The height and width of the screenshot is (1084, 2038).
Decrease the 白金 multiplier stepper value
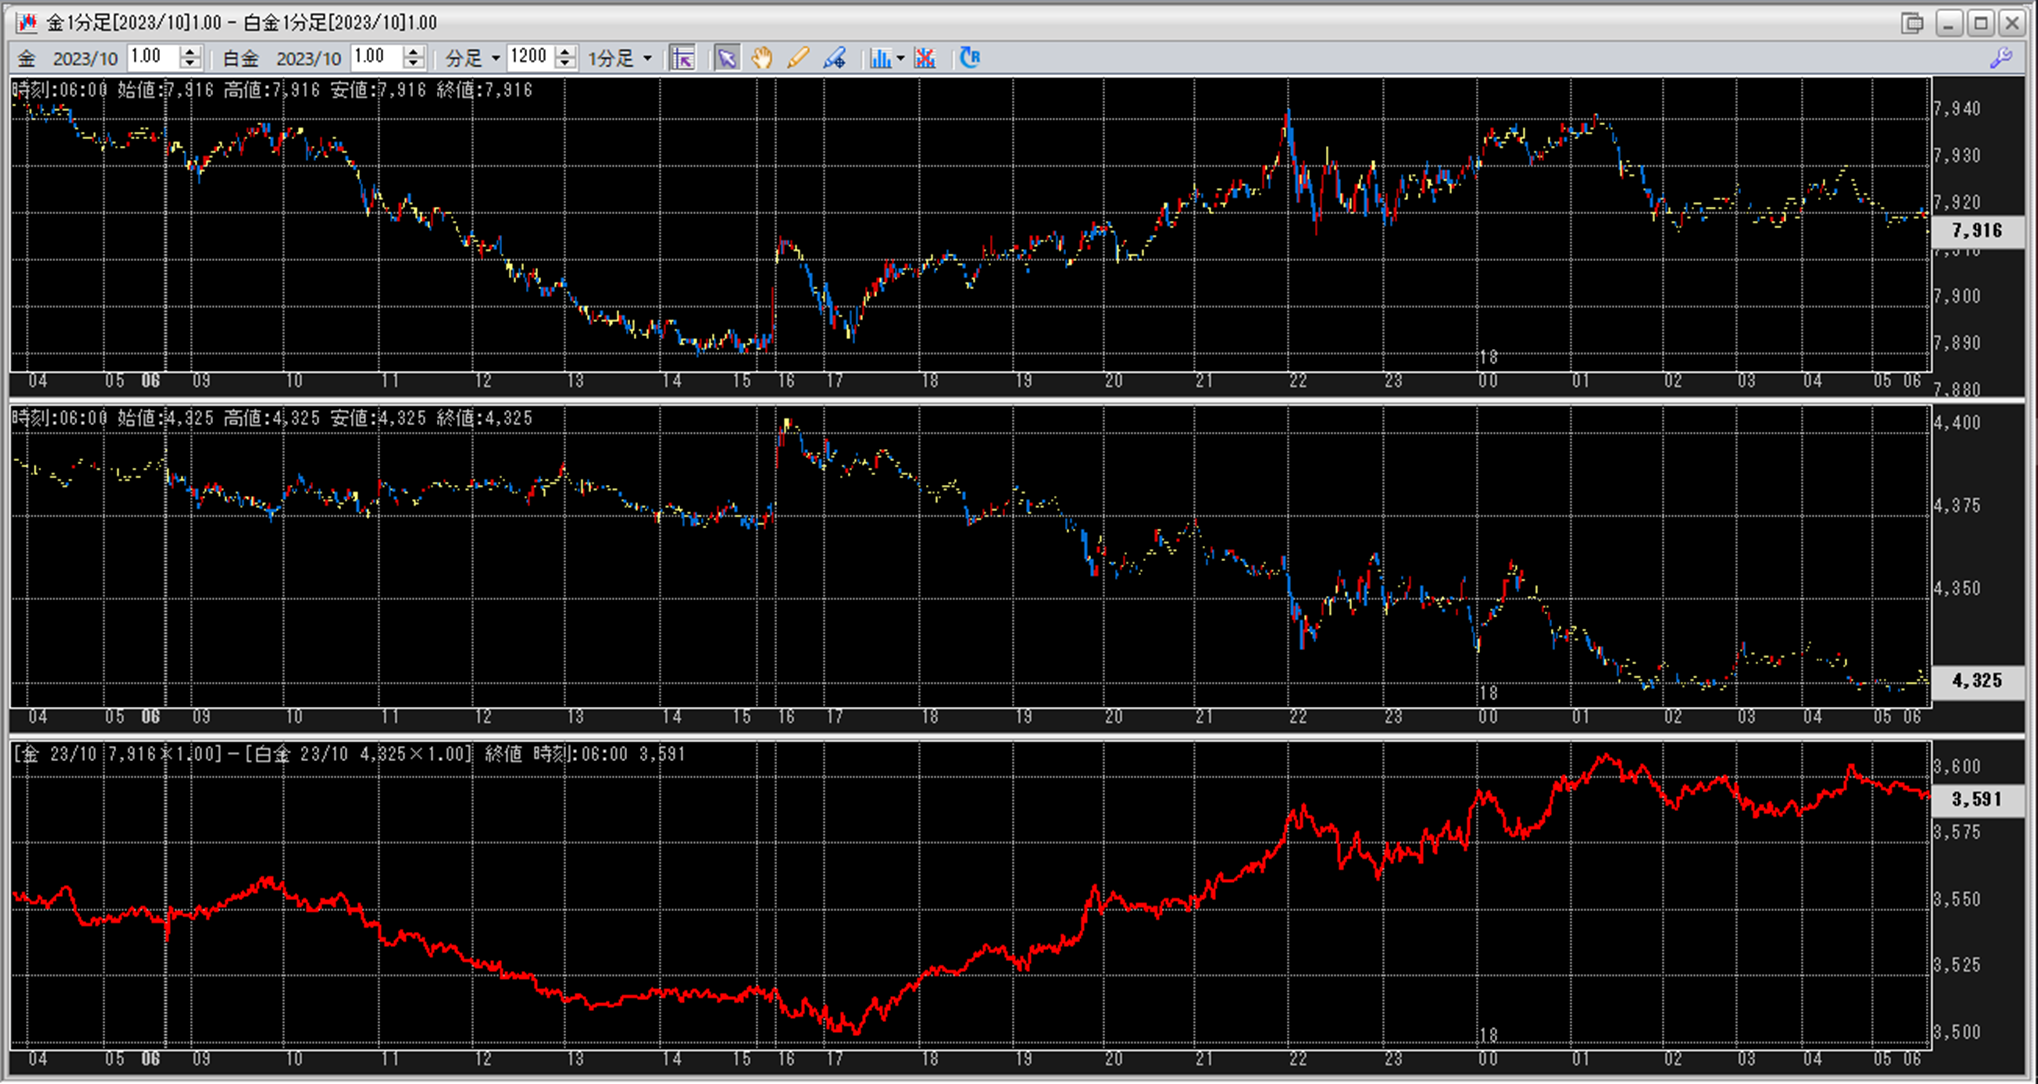(414, 64)
